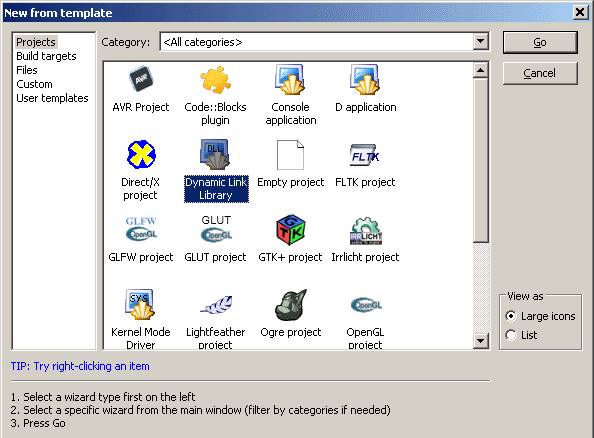
Task: Choose the Direct/X project icon
Action: coord(141,154)
